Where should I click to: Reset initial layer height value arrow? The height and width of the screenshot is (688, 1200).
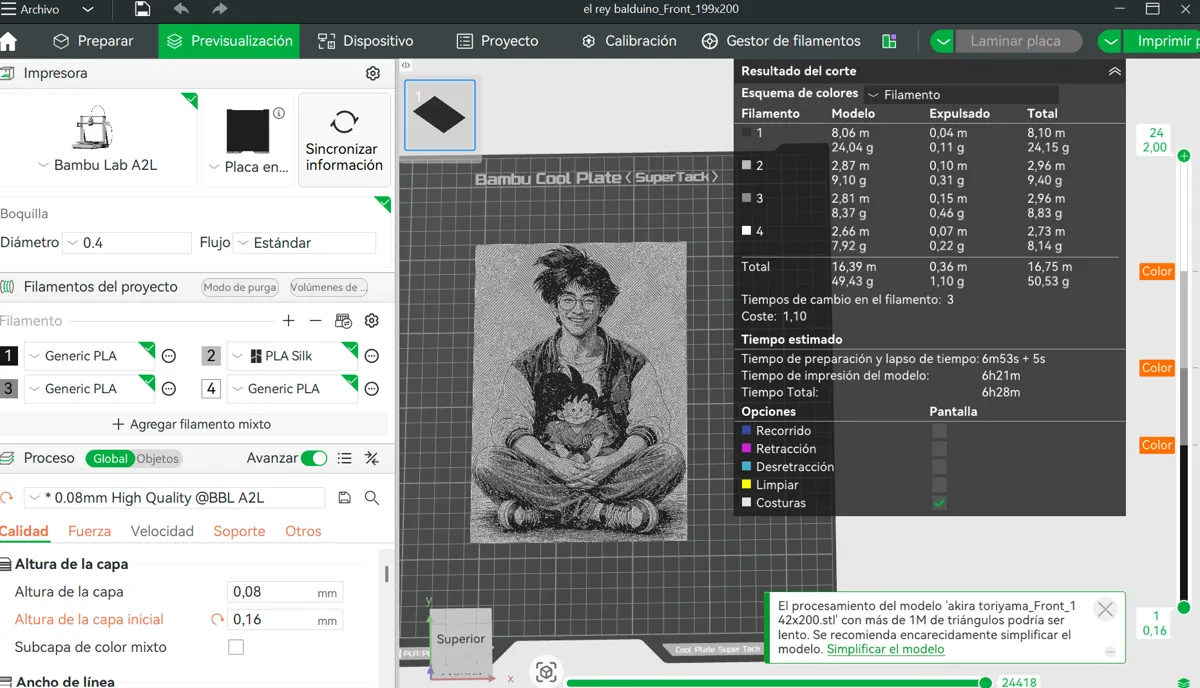[217, 620]
